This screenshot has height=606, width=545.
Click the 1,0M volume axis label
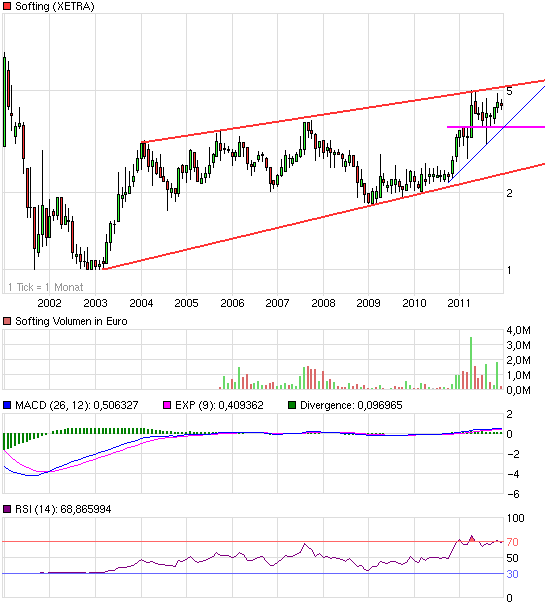[518, 375]
